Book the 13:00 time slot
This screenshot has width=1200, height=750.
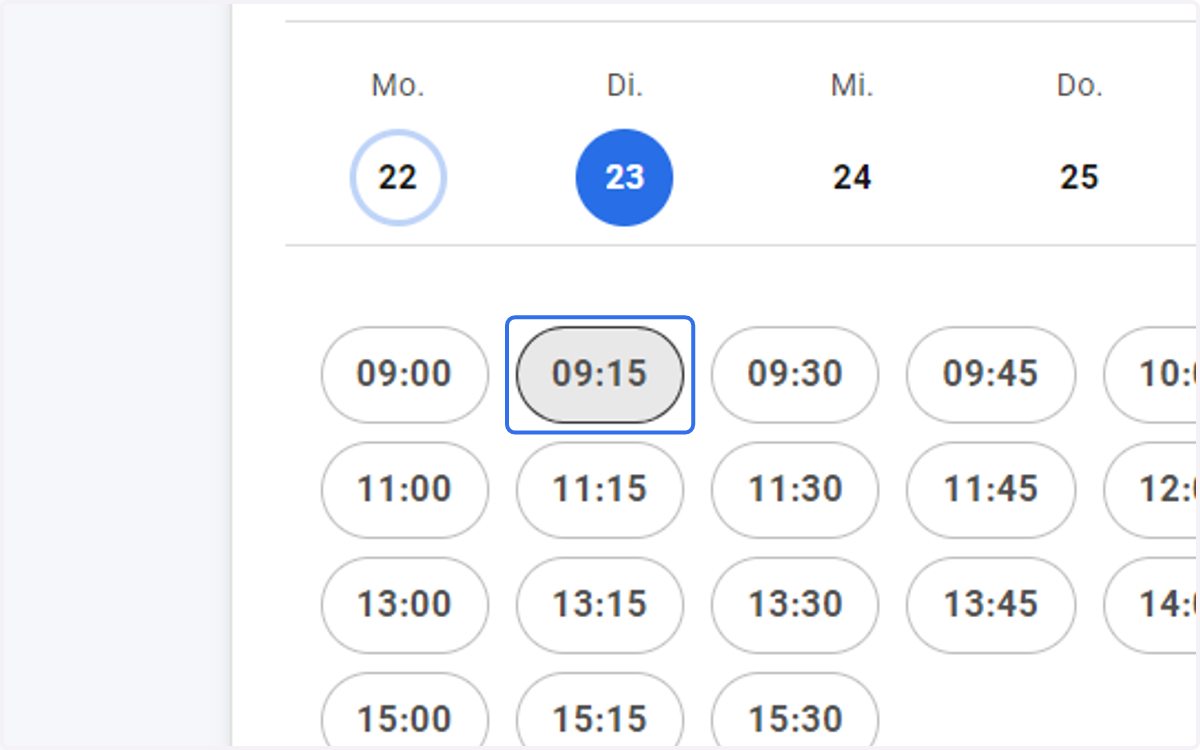(405, 605)
